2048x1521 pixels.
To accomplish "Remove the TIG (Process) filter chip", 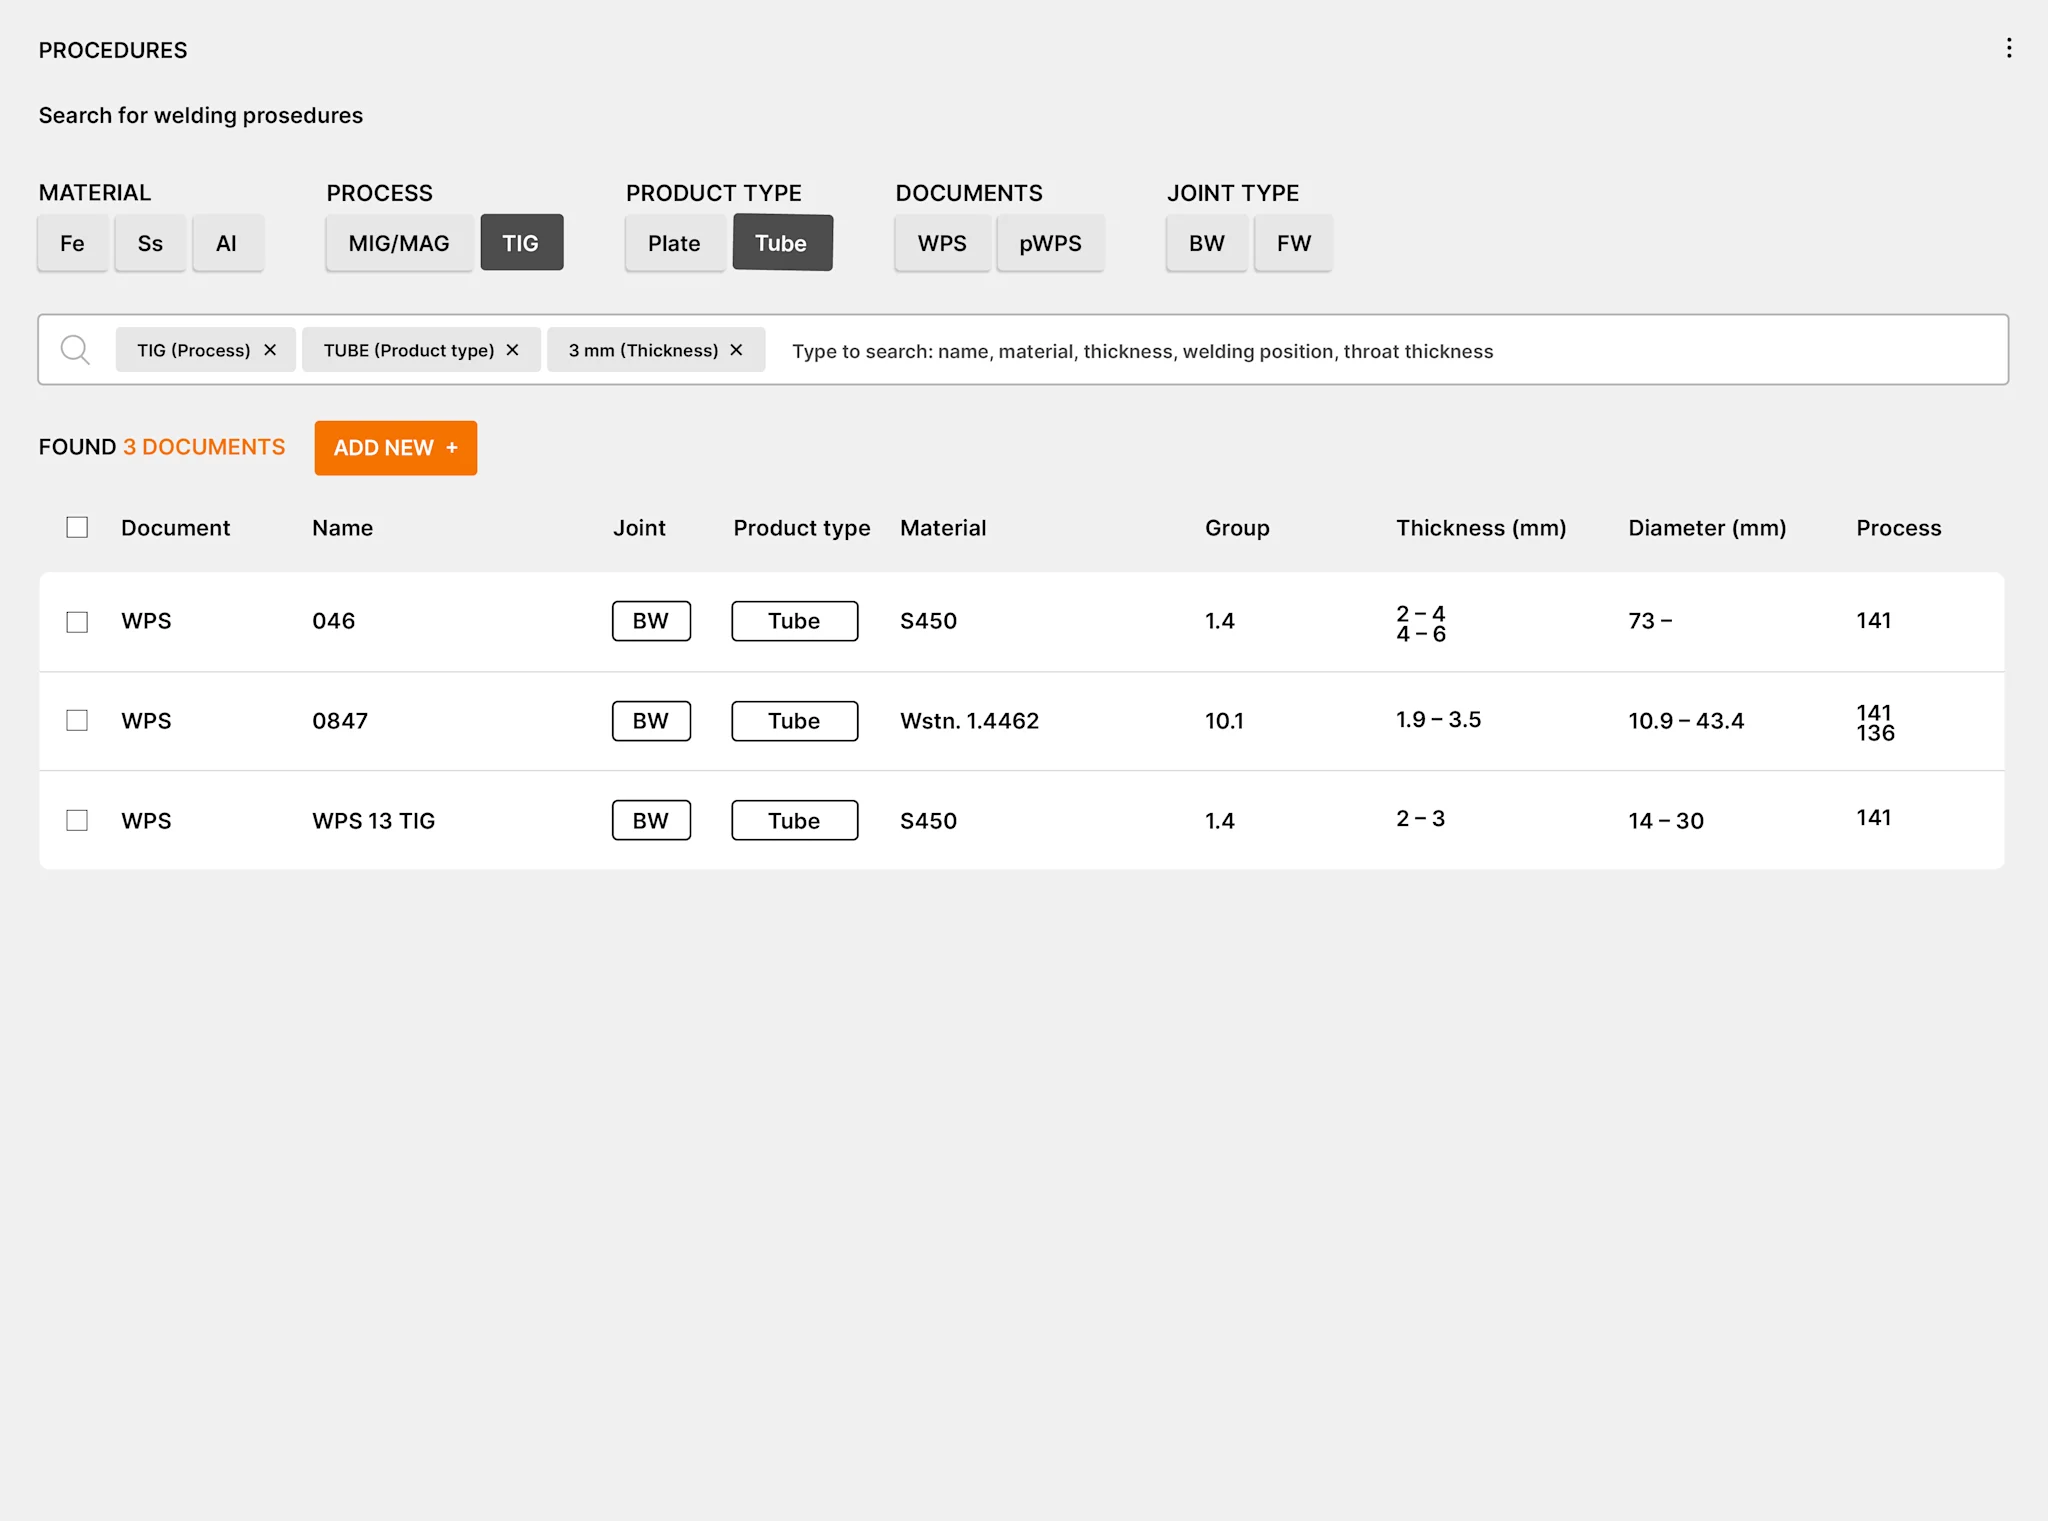I will [270, 350].
